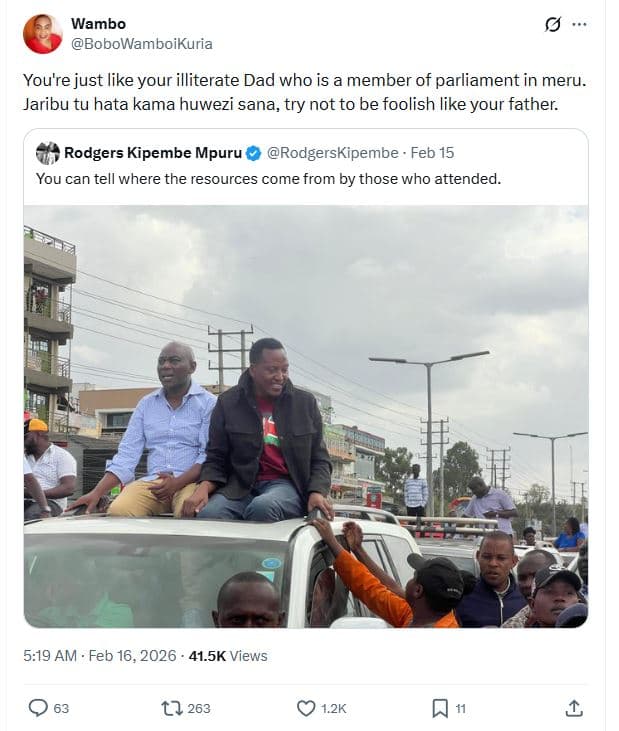Open the @BoboWamboiKuria handle link
The height and width of the screenshot is (731, 619).
coord(142,44)
